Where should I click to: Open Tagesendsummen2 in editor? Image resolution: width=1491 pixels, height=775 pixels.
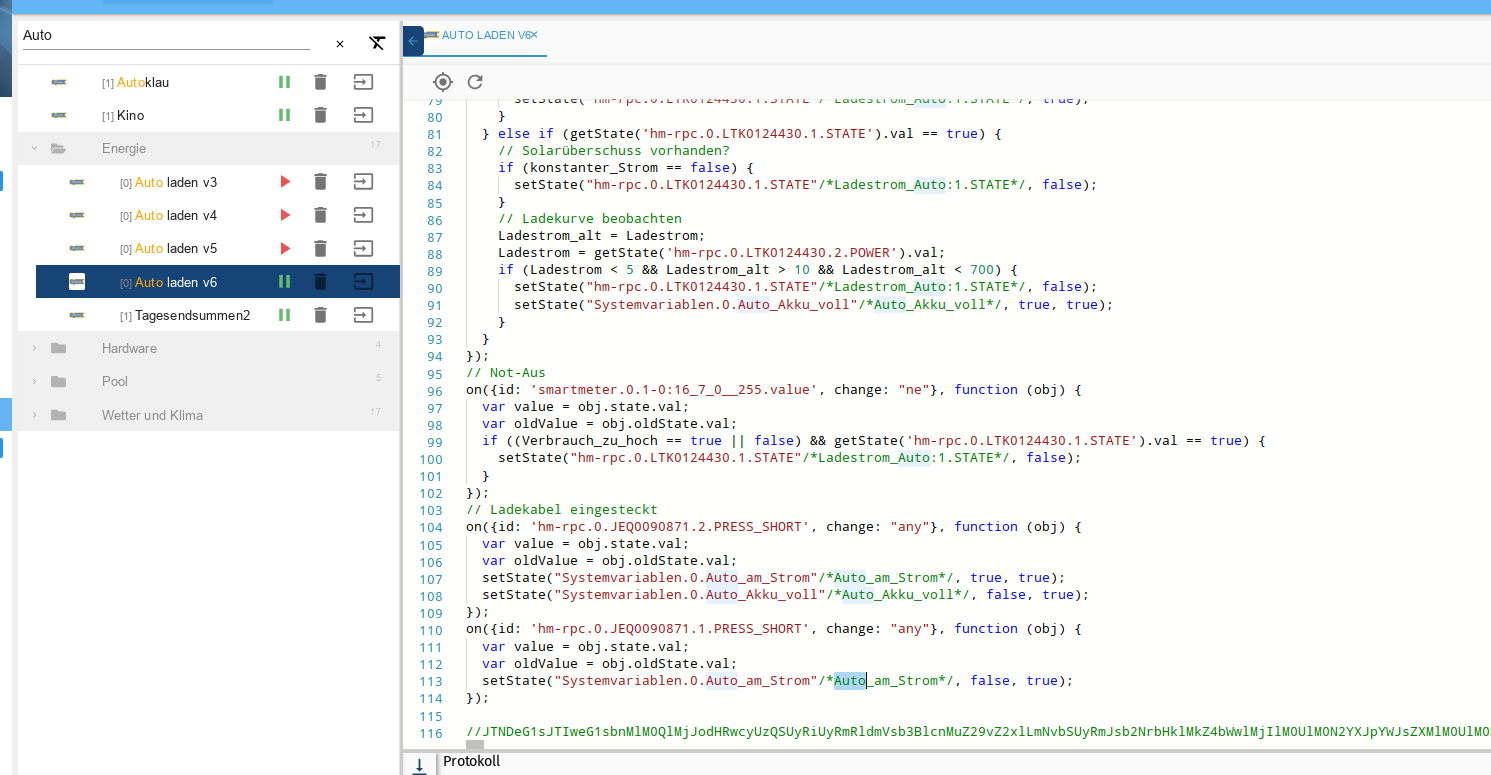coord(363,315)
